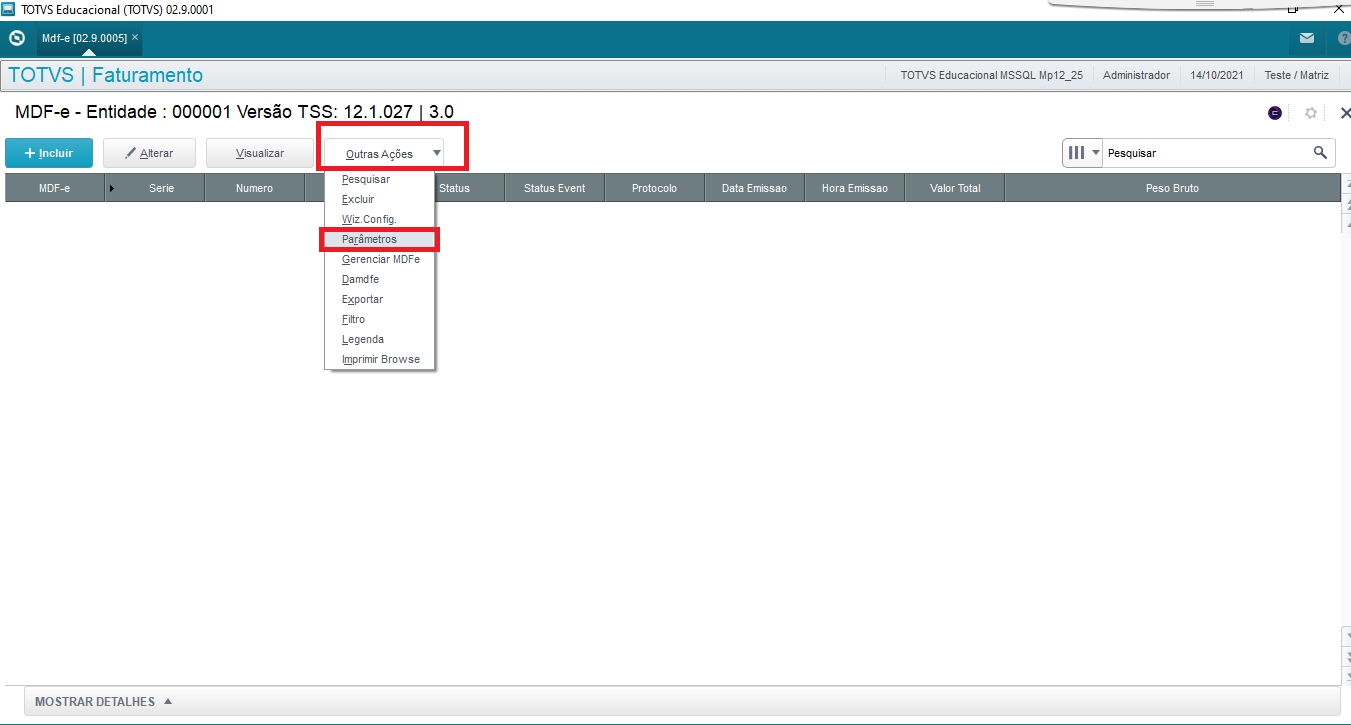Click the Alterar button
The image size is (1351, 725).
(150, 153)
